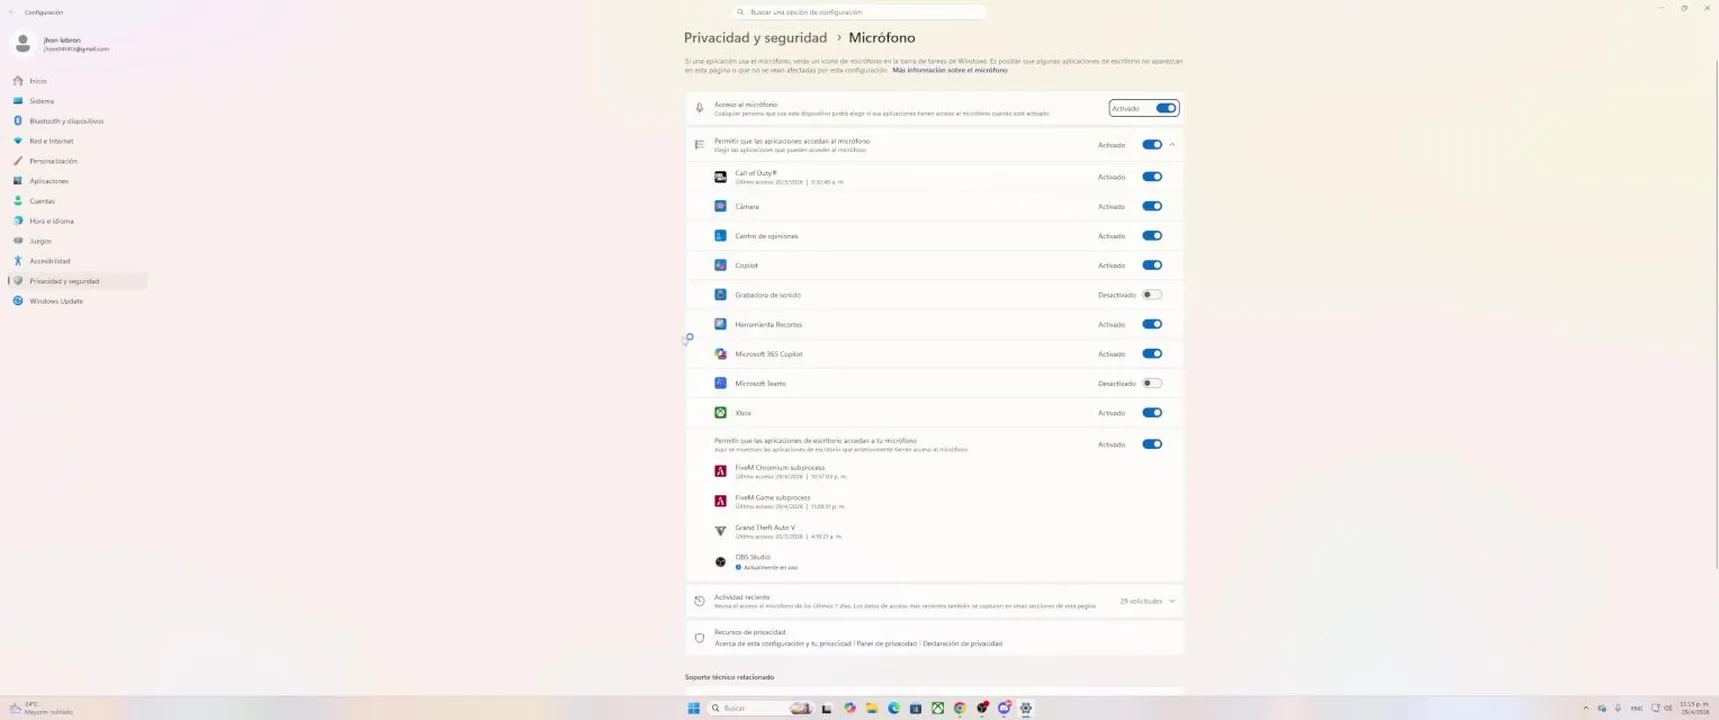Go back using the Configuración back arrow
This screenshot has height=720, width=1719.
tap(12, 12)
